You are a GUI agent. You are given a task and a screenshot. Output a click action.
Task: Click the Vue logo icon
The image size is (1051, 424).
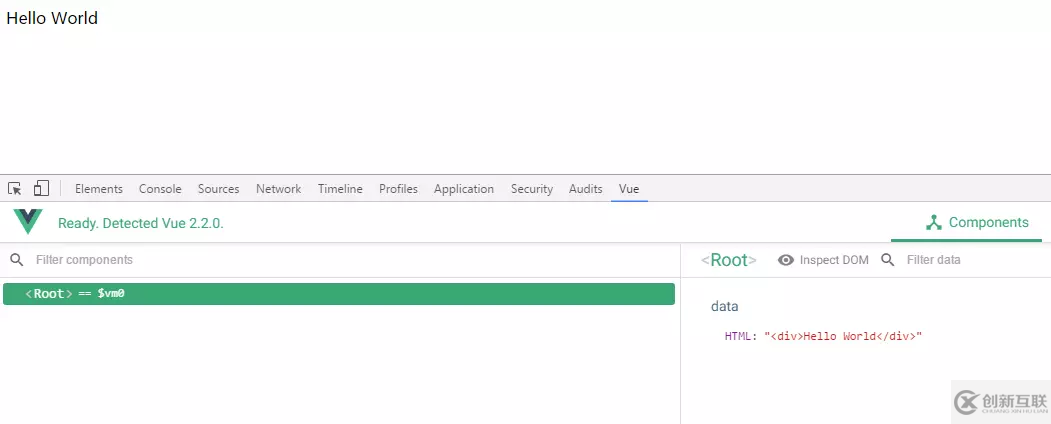coord(28,222)
